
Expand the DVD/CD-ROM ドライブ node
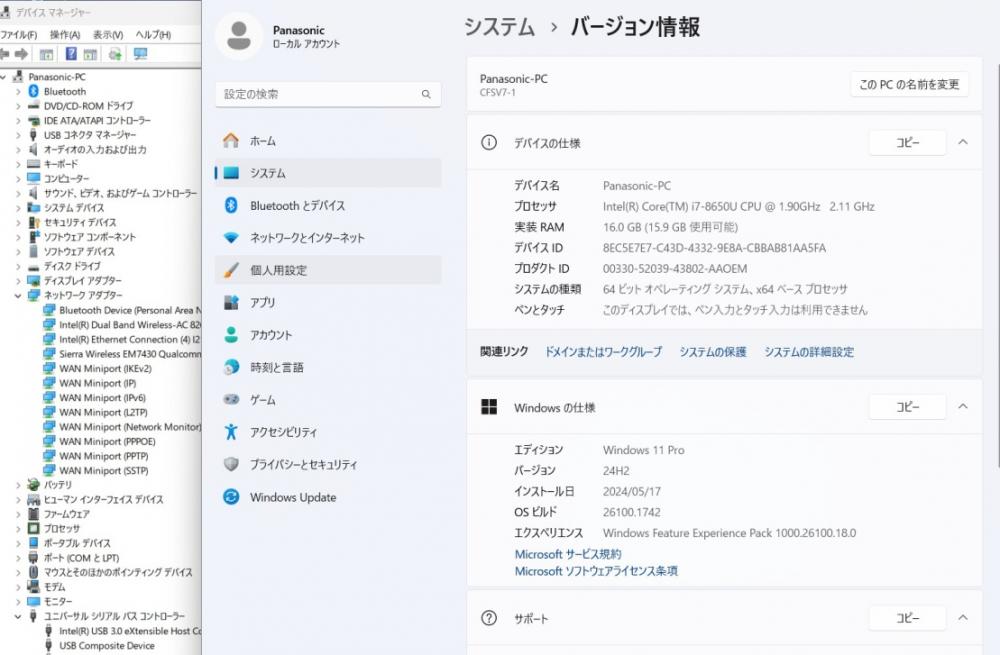point(18,106)
